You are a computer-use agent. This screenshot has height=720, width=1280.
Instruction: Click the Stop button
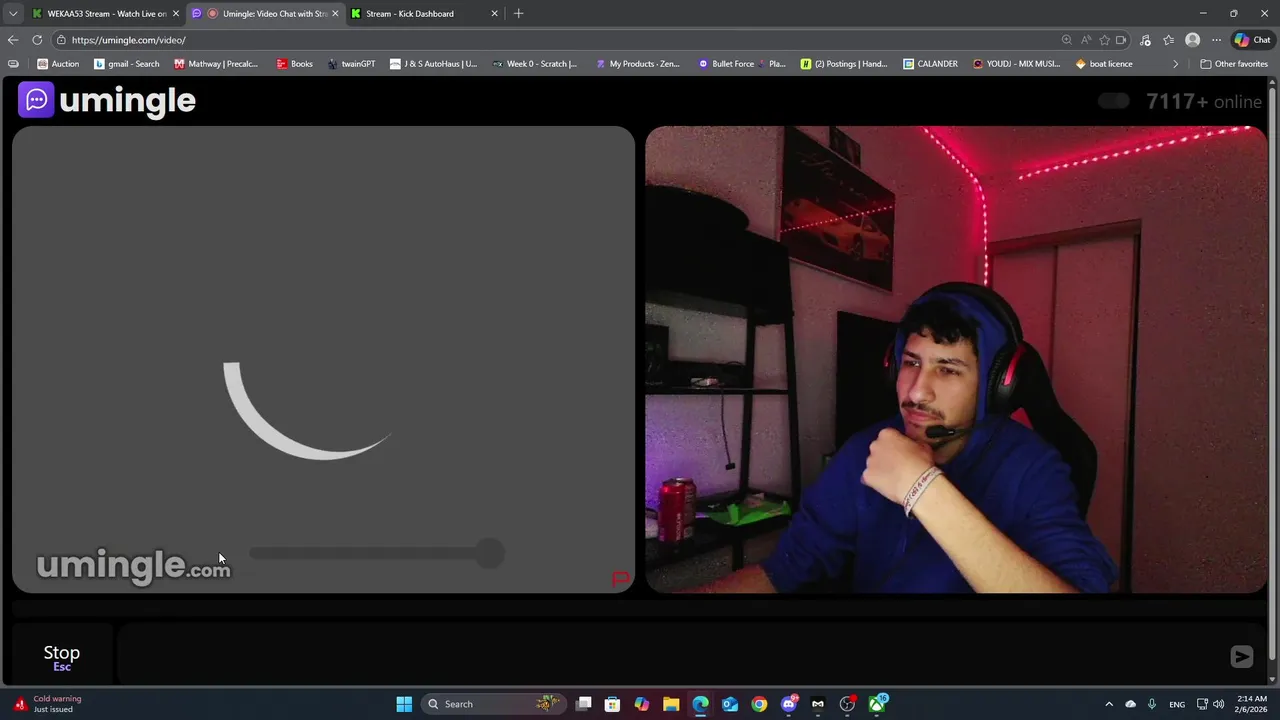(x=62, y=657)
